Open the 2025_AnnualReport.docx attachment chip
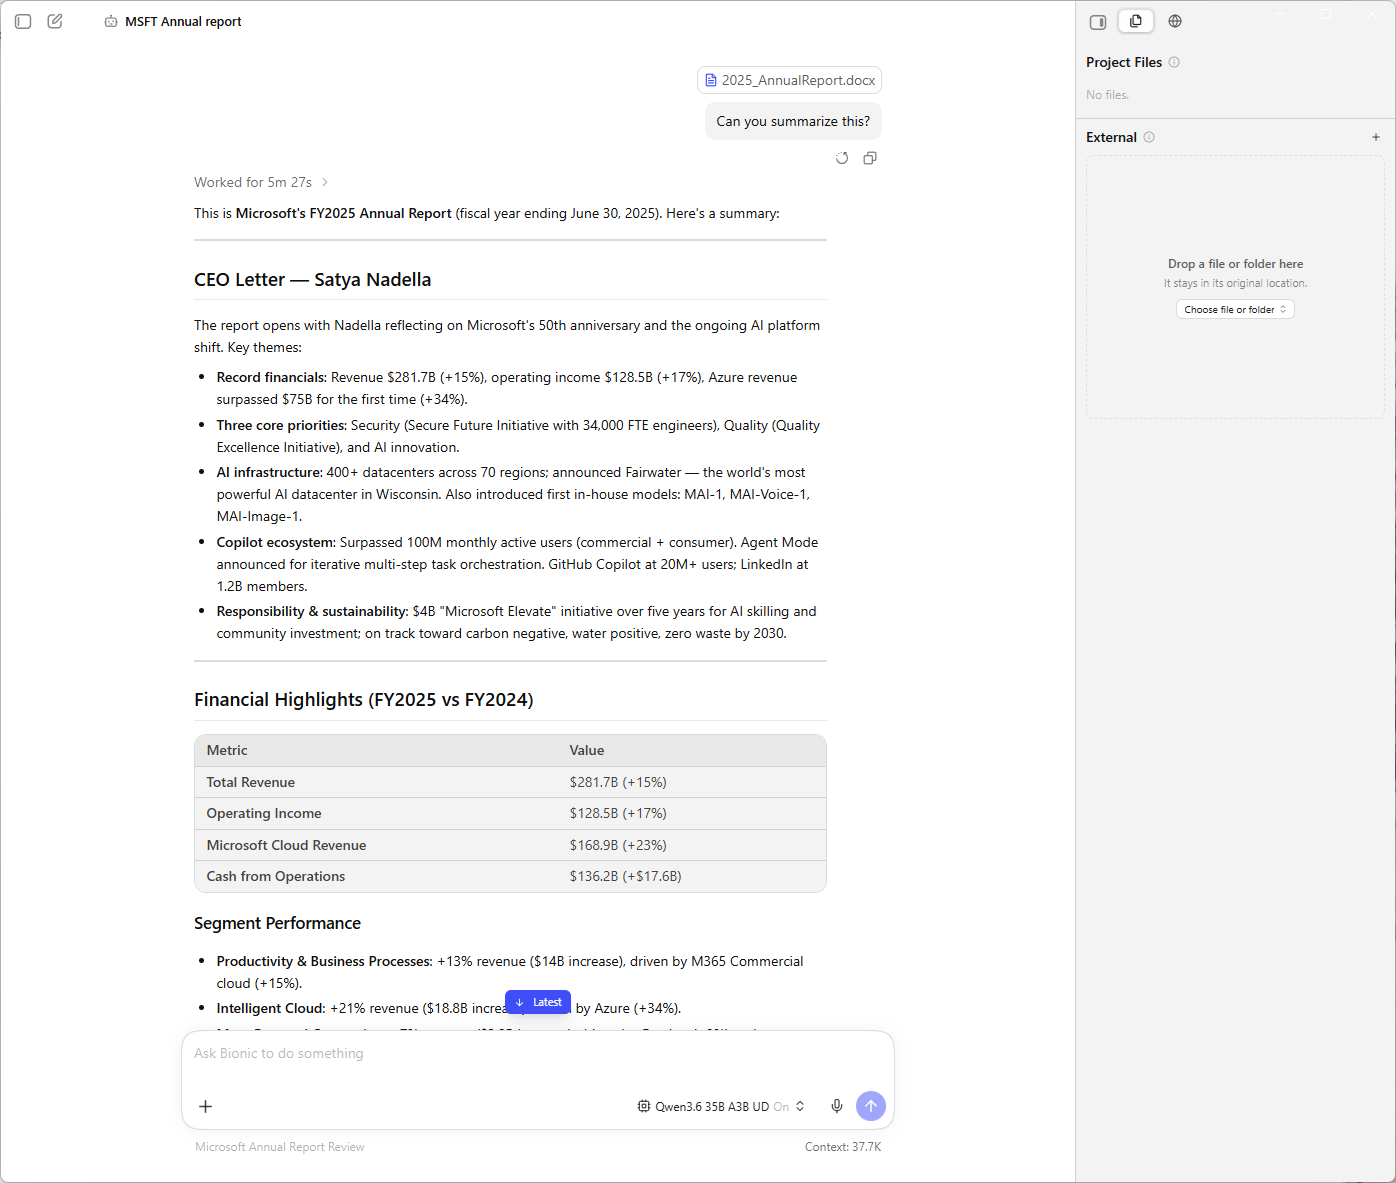This screenshot has height=1183, width=1396. 789,80
